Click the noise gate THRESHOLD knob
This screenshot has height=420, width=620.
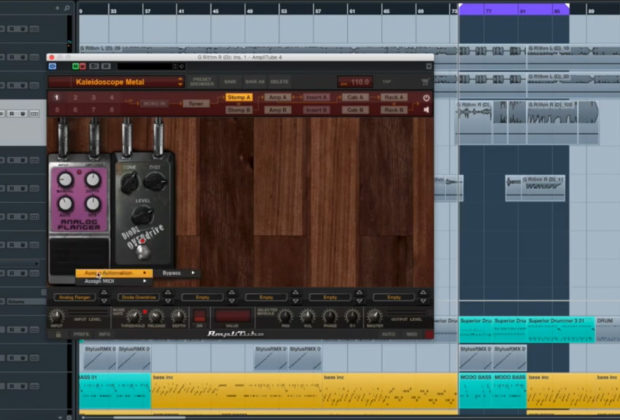pyautogui.click(x=134, y=316)
